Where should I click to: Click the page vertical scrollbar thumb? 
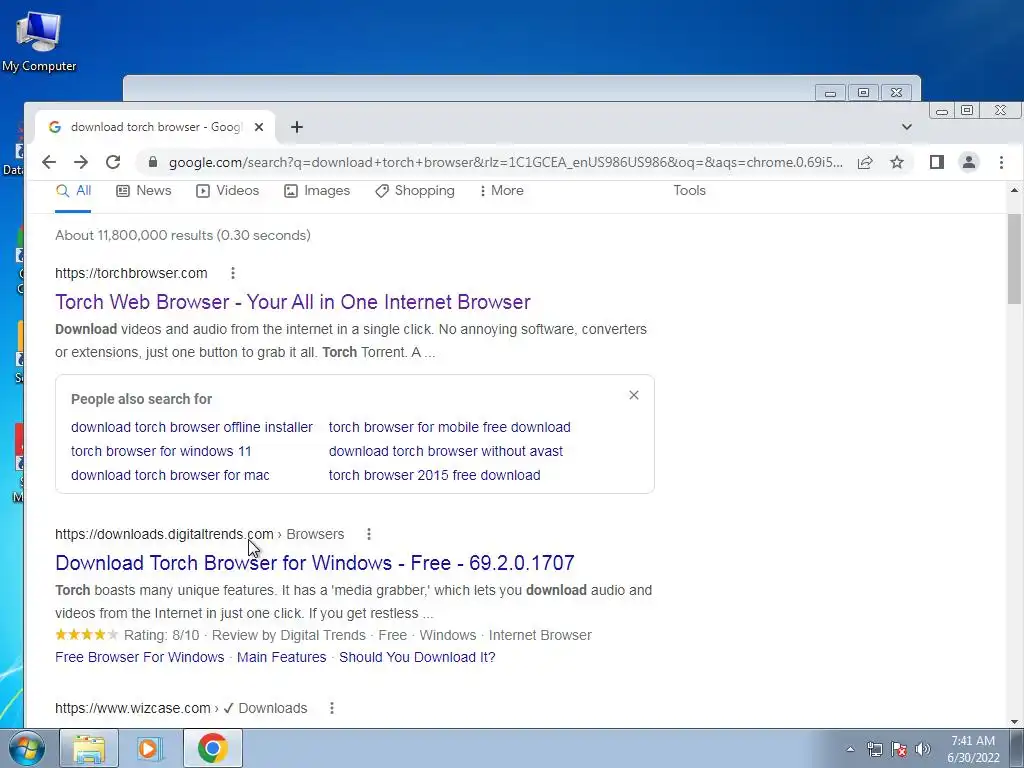1014,259
